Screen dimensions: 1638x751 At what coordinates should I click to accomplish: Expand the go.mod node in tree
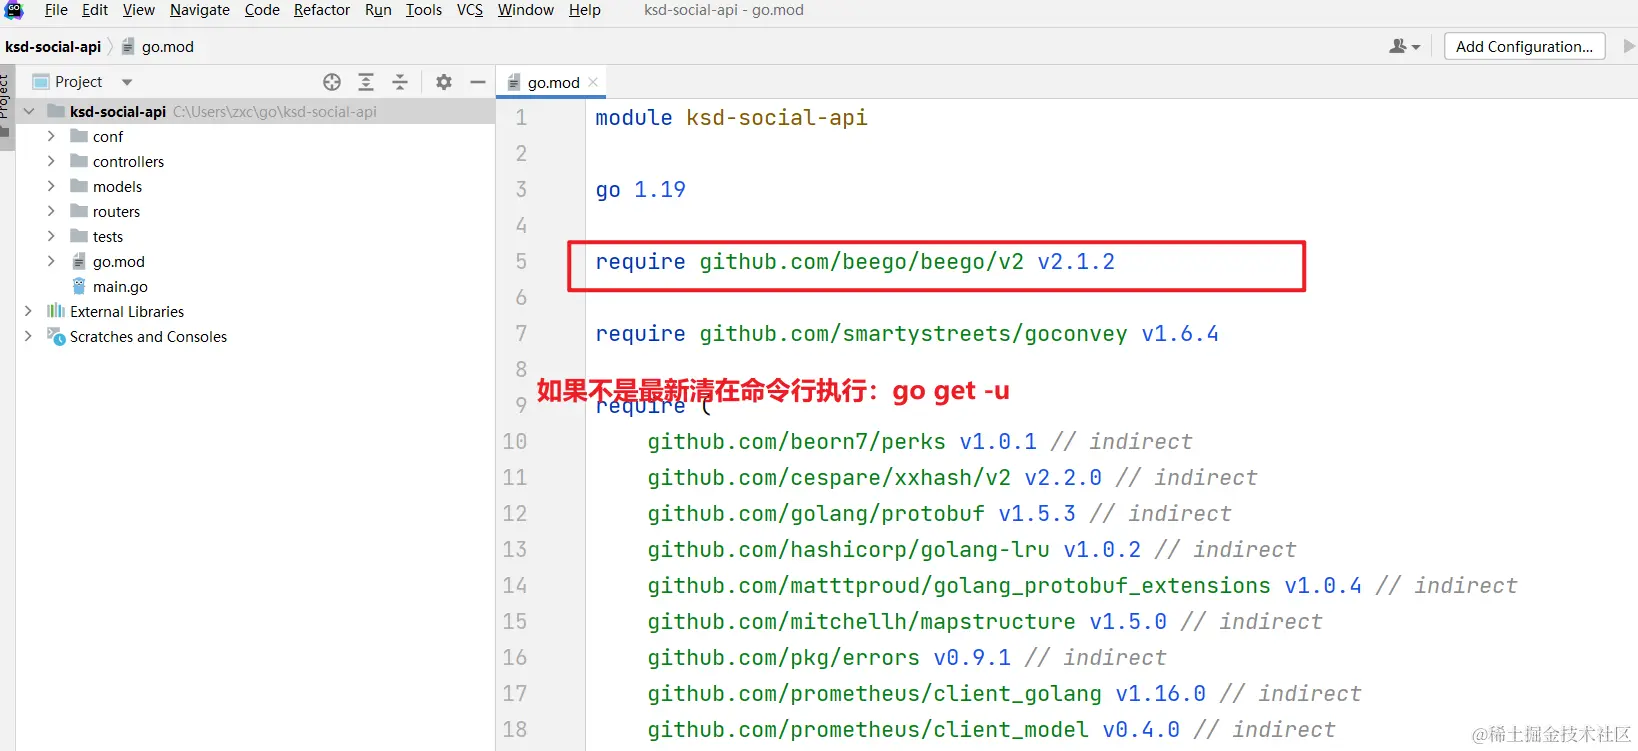click(51, 261)
